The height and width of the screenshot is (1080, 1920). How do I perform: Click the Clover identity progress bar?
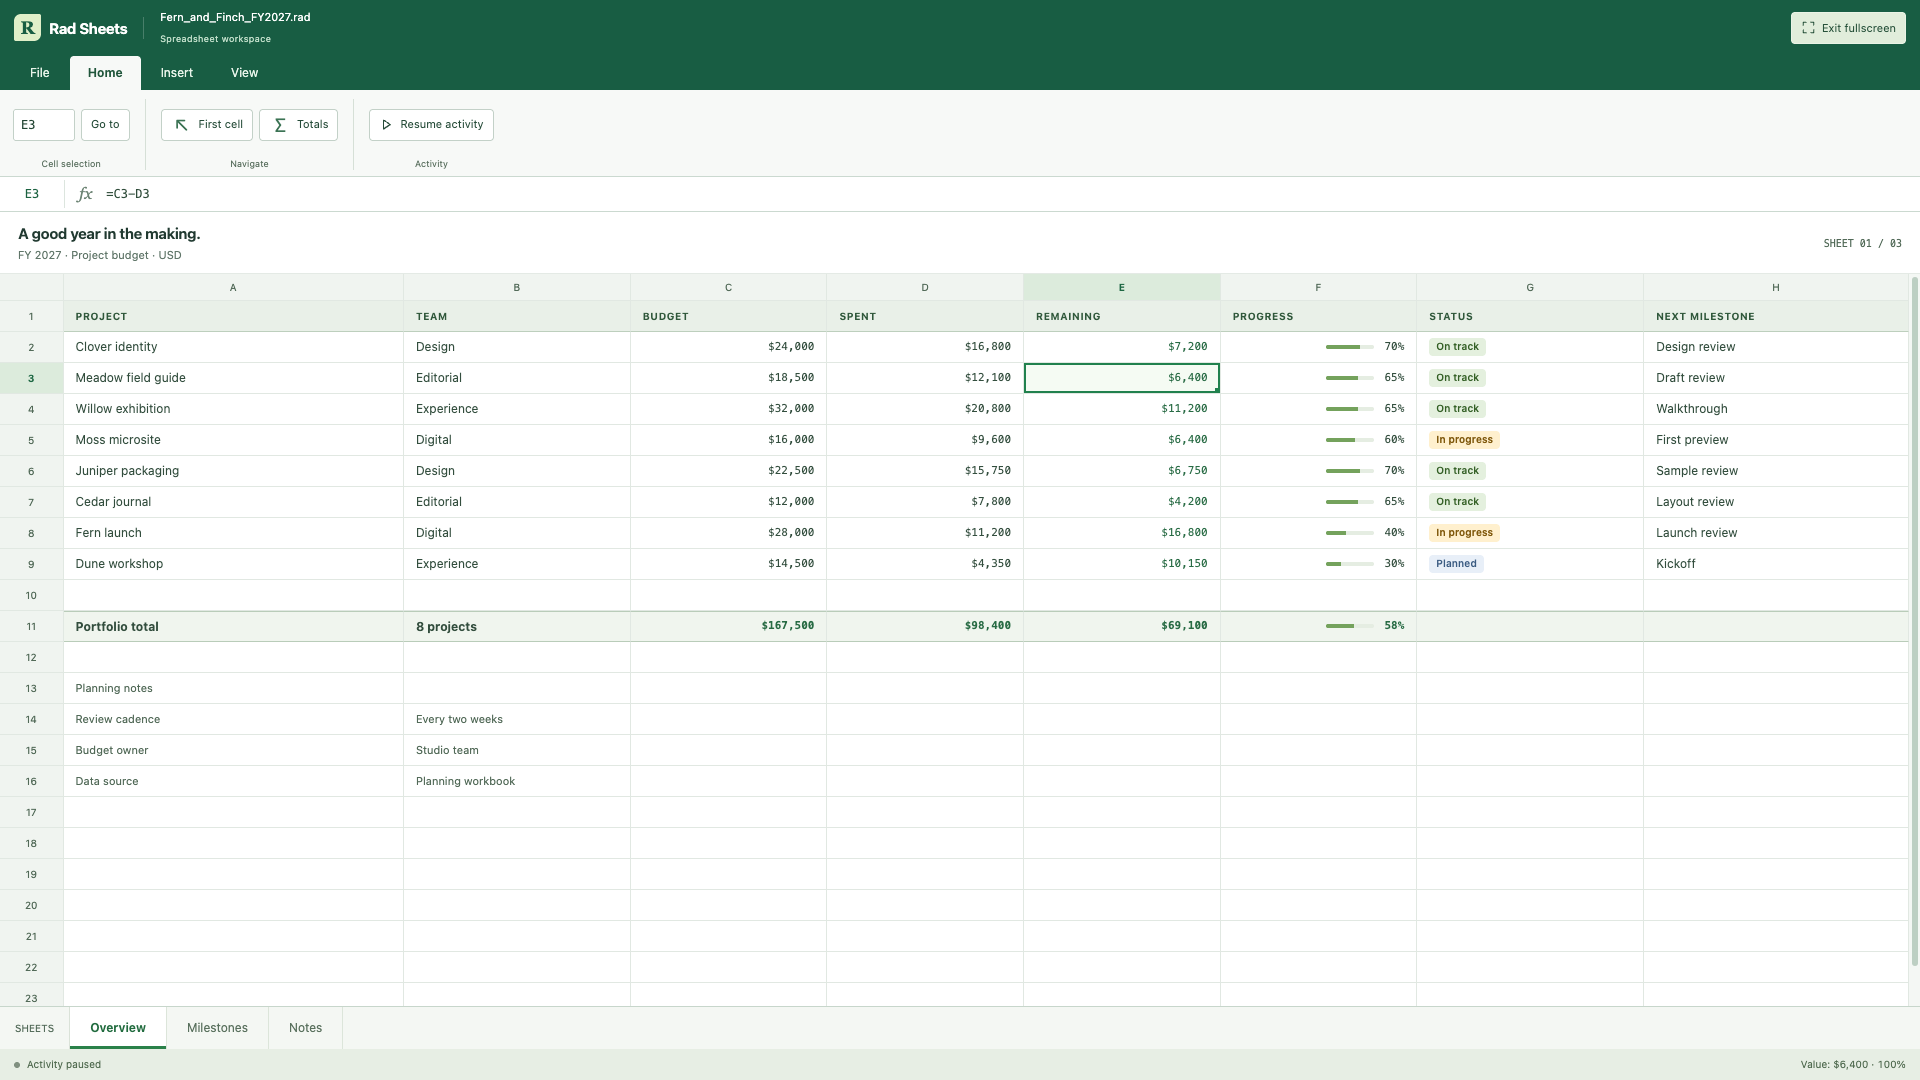1350,347
